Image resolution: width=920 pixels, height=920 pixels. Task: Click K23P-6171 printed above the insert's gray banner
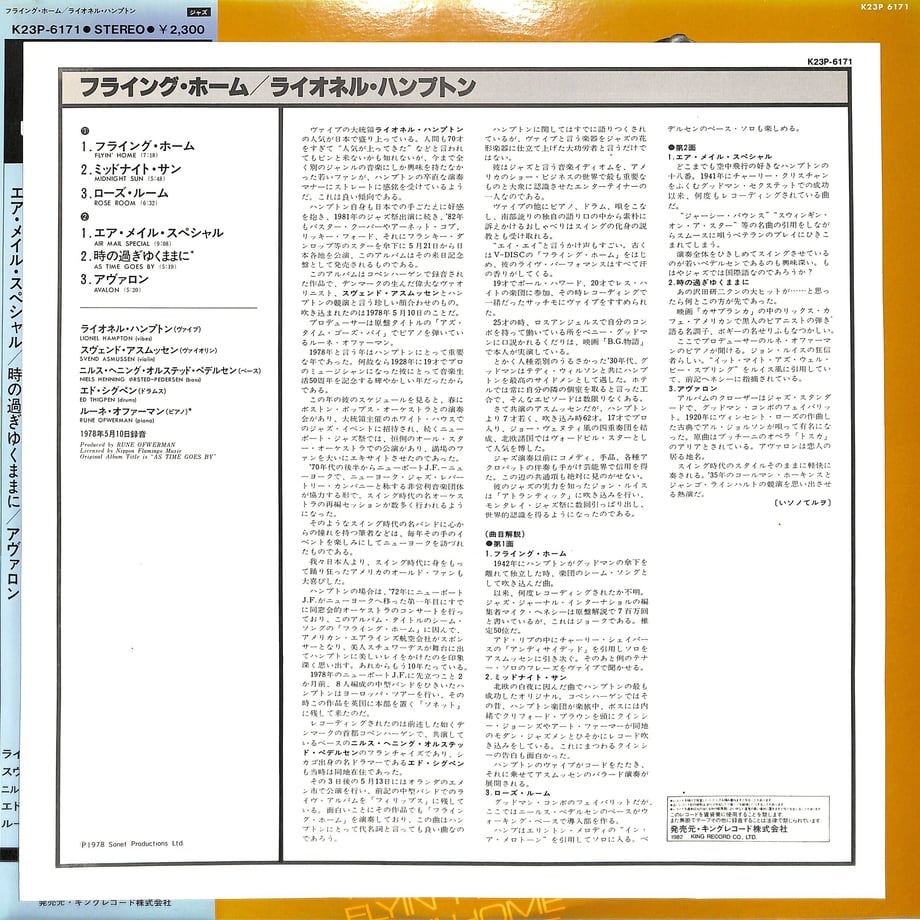(830, 62)
